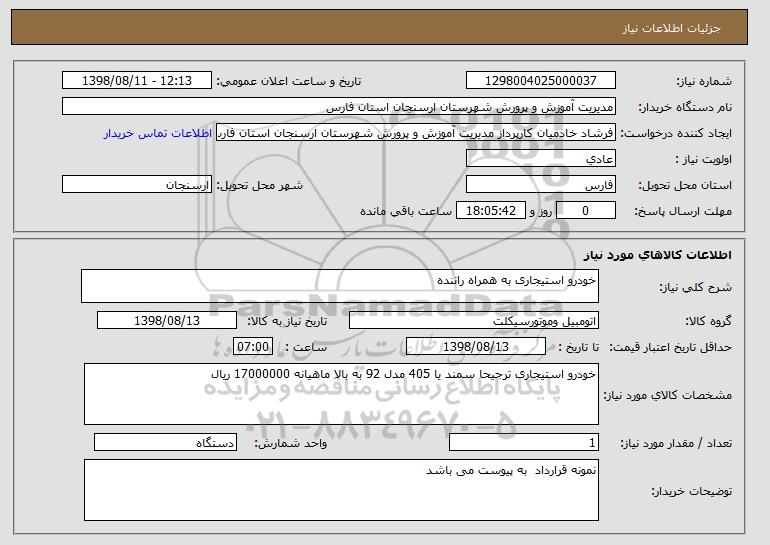Click the text خودرو استیجاری به همراه راننده
The image size is (770, 545).
coord(517,280)
